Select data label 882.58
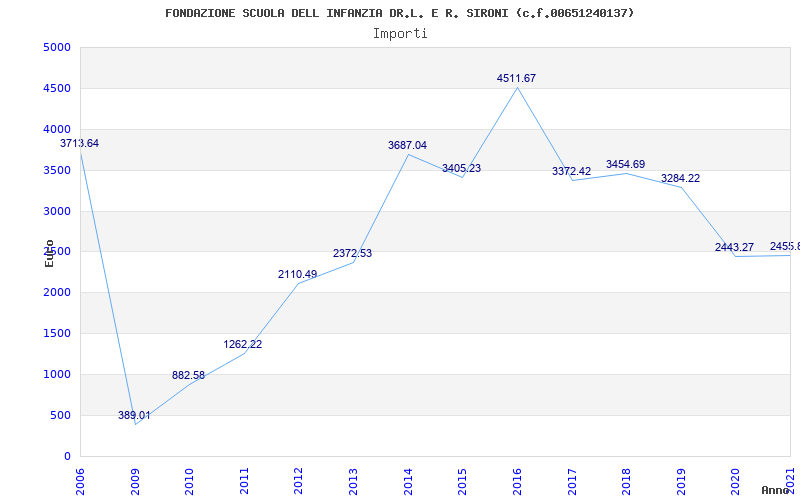This screenshot has height=500, width=800. coord(188,376)
